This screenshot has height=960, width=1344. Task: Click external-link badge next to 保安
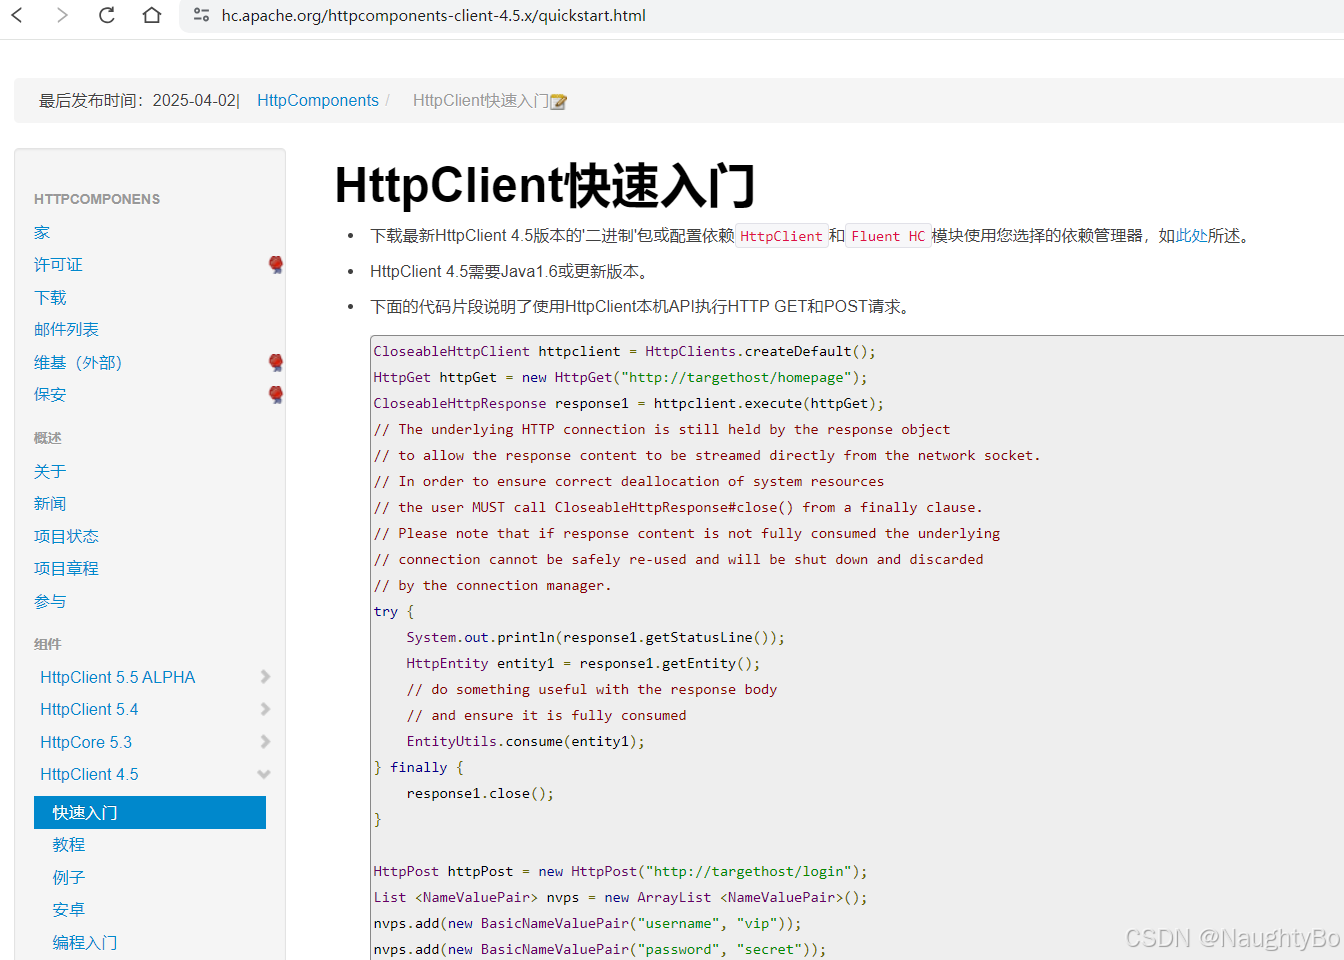coord(276,394)
